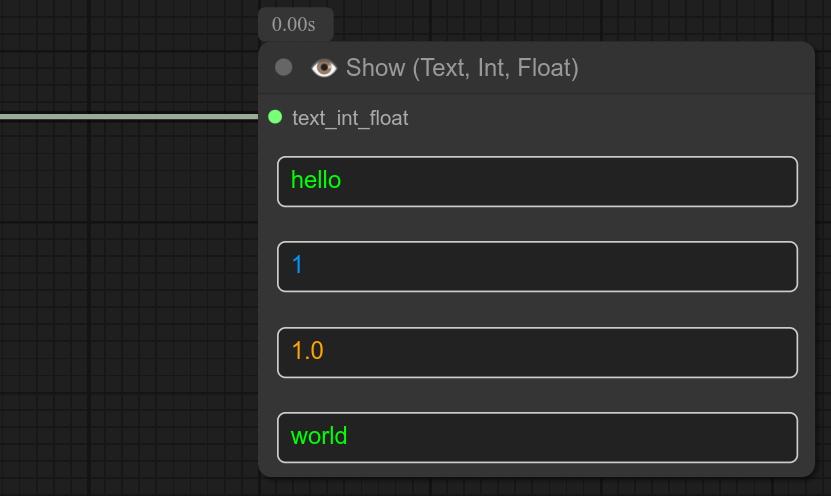Focus the text box containing hello
The image size is (831, 496).
click(537, 181)
